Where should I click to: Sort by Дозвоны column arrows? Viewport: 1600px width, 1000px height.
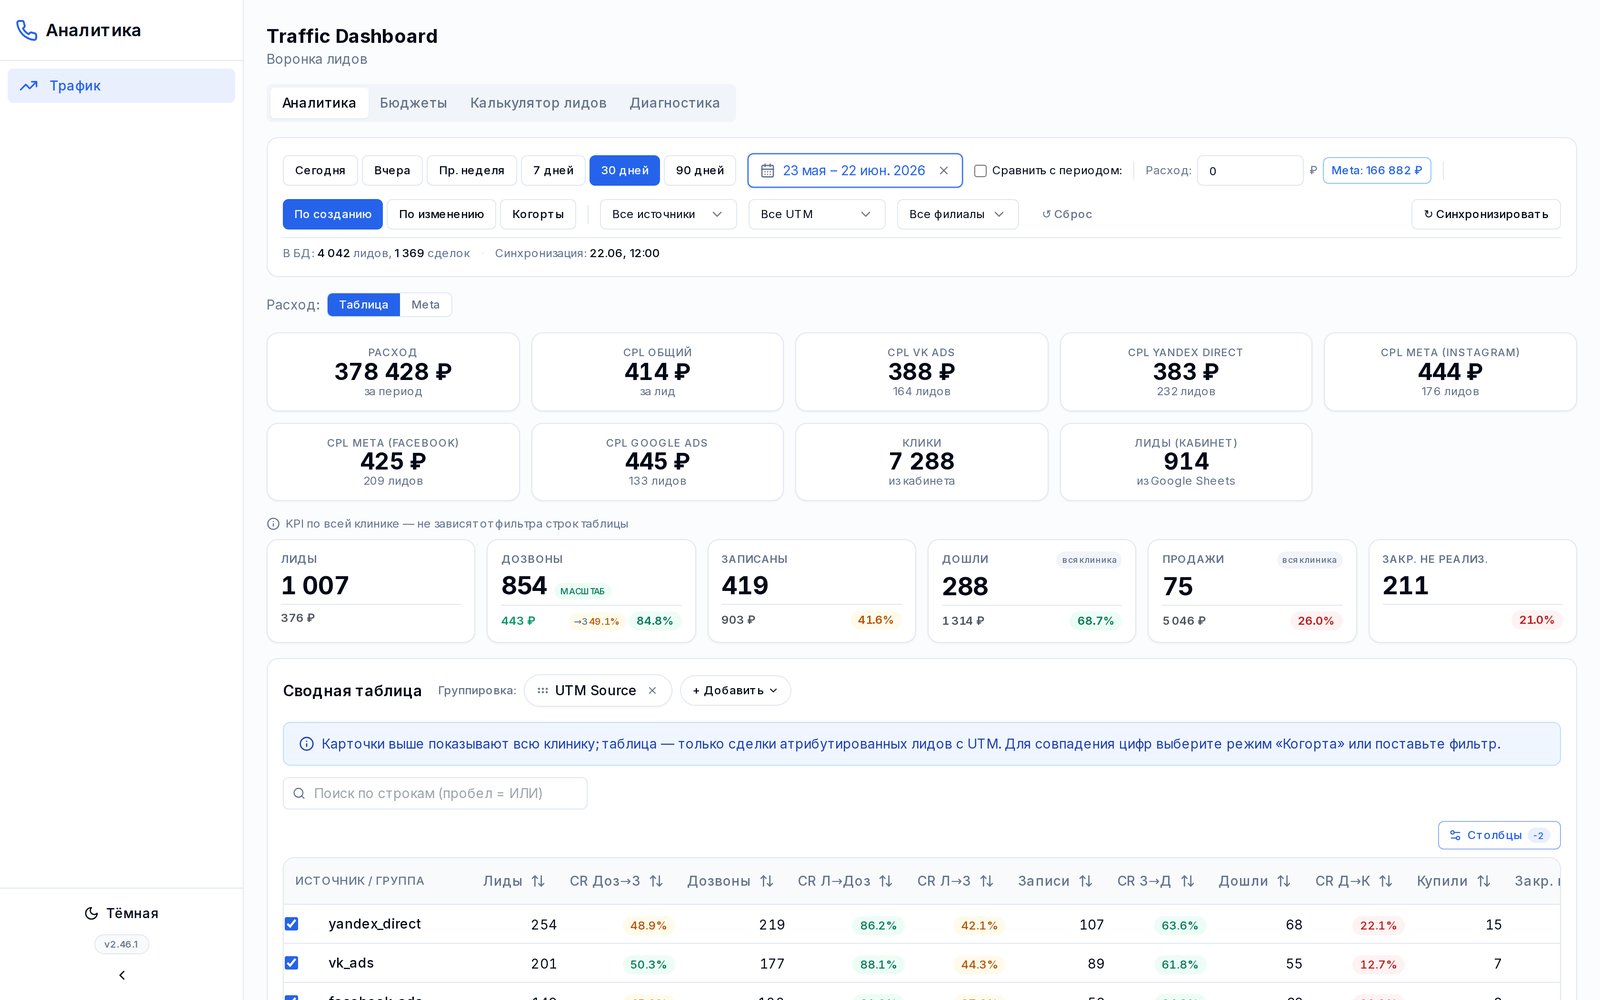(767, 881)
